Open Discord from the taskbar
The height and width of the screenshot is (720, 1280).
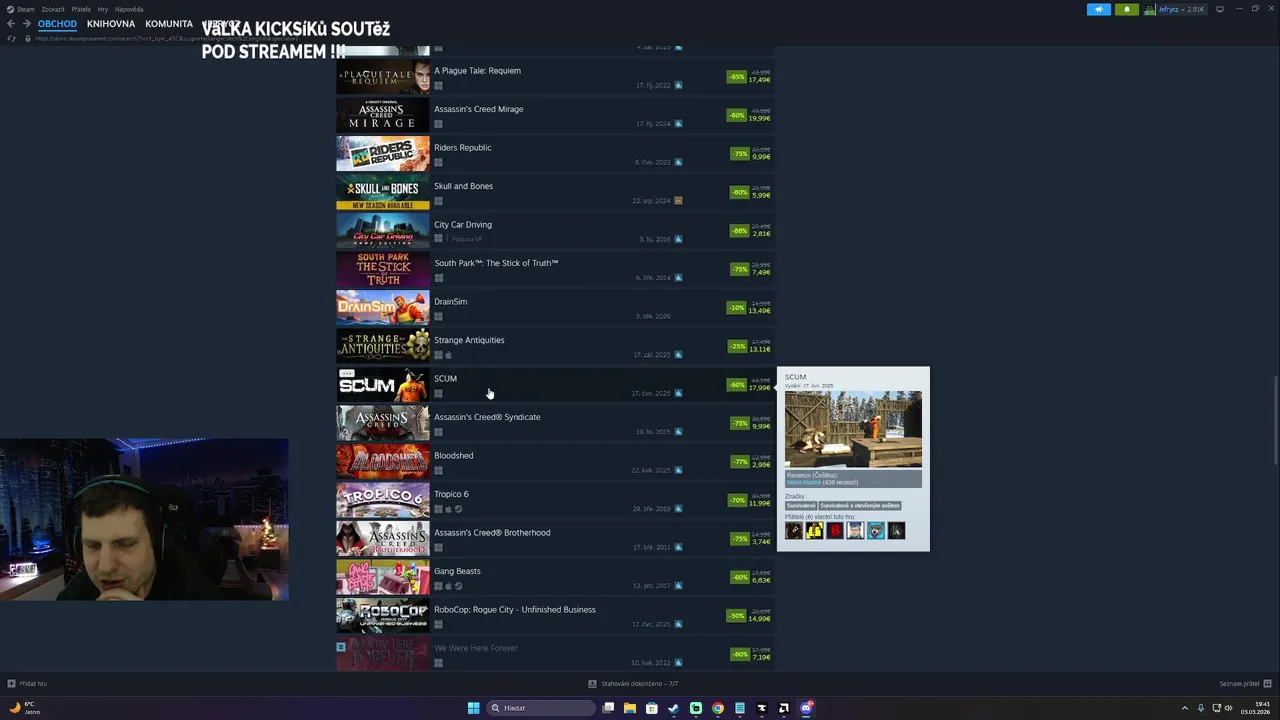tap(806, 708)
